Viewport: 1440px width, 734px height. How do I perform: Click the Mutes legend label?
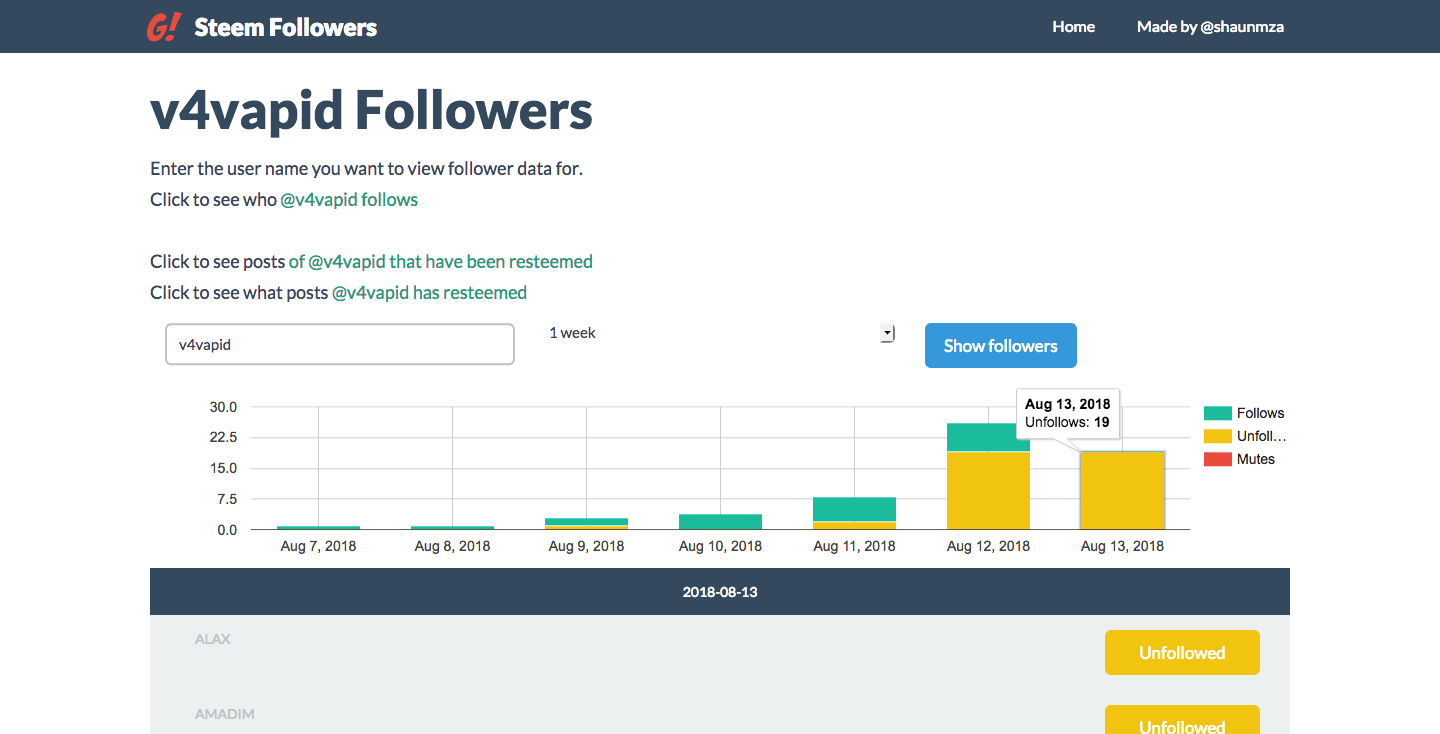click(x=1256, y=459)
